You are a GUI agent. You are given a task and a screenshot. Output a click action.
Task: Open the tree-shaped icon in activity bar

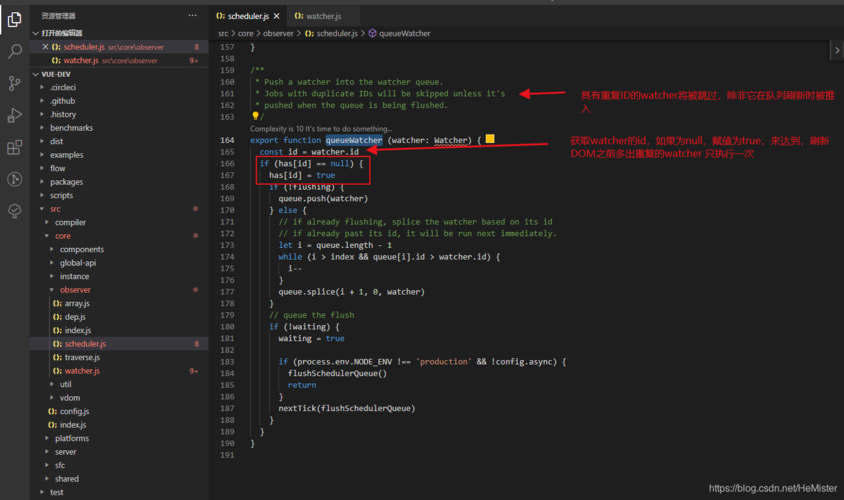tap(15, 210)
